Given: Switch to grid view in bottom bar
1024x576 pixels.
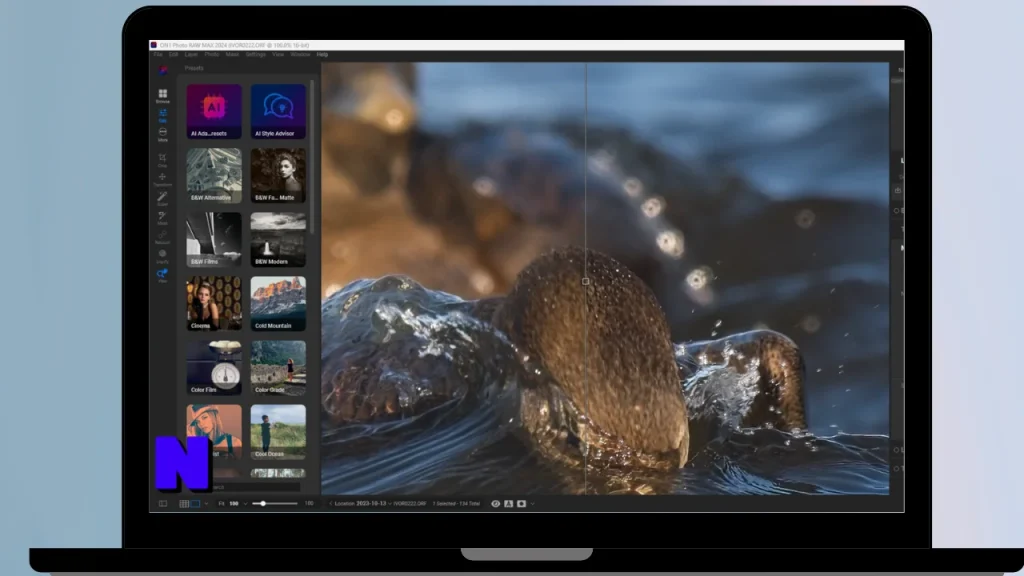Looking at the screenshot, I should coord(184,504).
